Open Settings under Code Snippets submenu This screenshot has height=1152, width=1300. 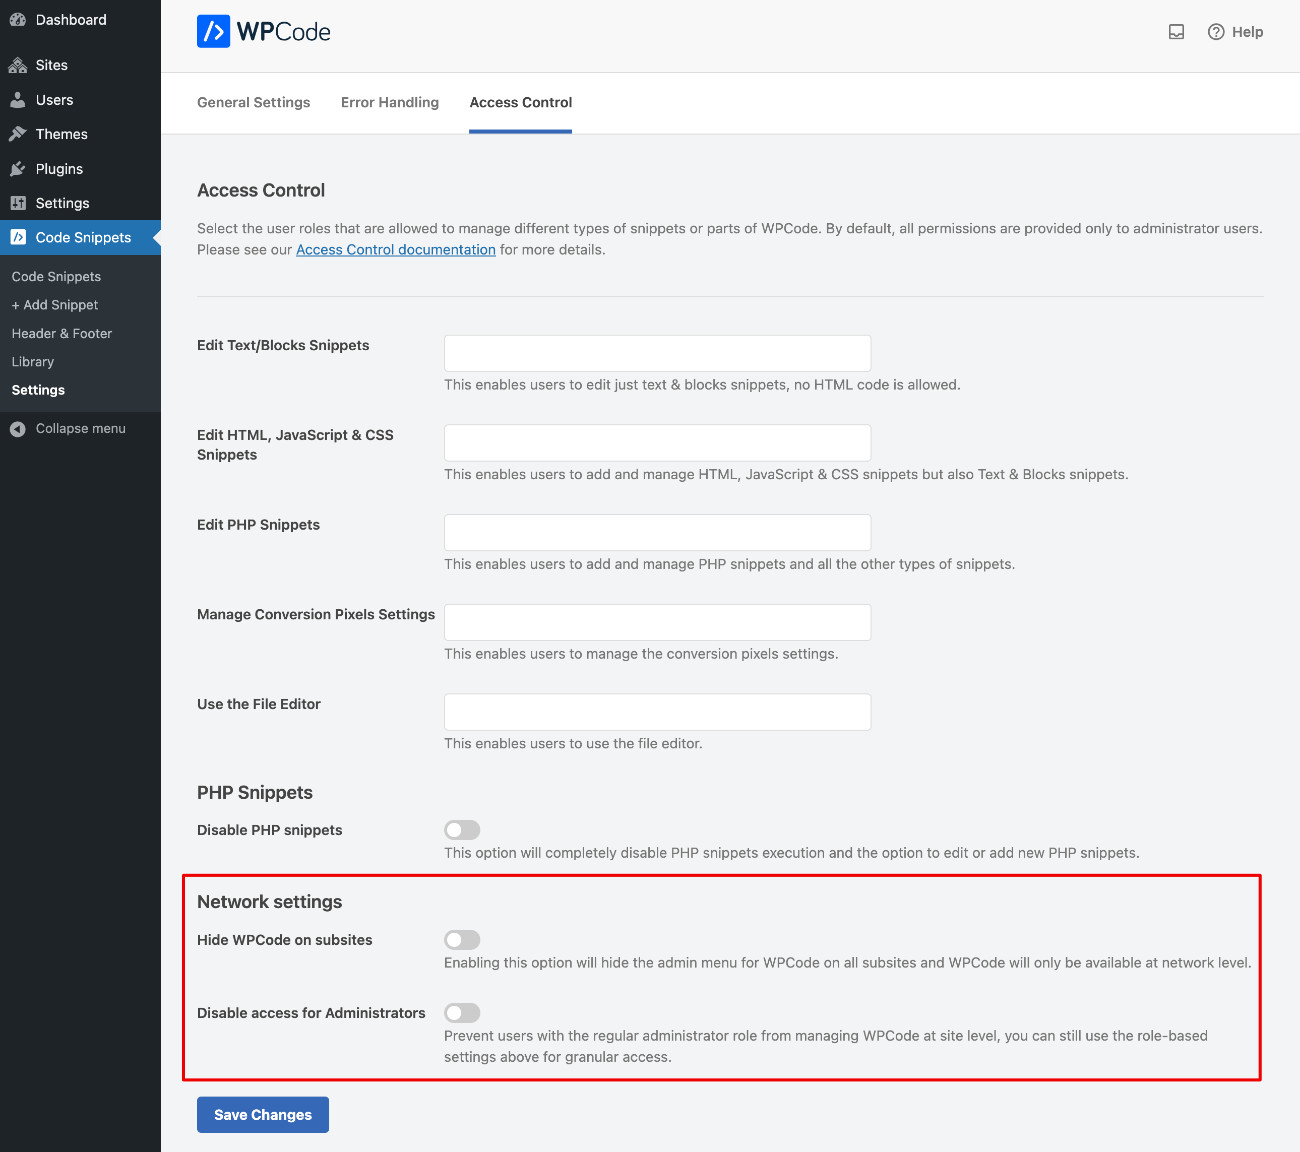click(38, 390)
